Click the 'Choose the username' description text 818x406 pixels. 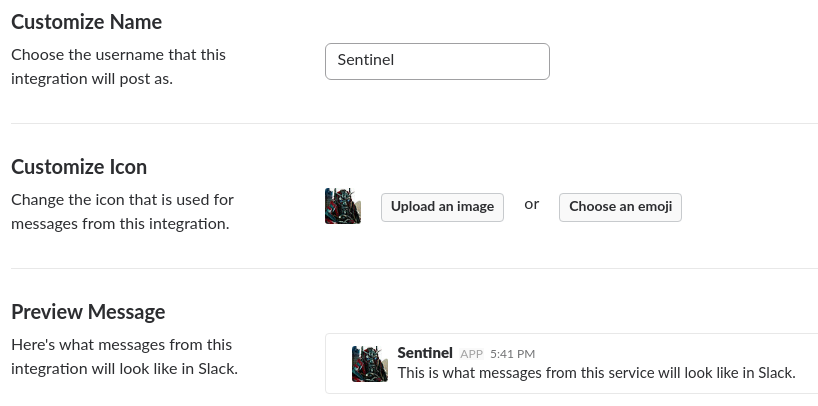(118, 67)
